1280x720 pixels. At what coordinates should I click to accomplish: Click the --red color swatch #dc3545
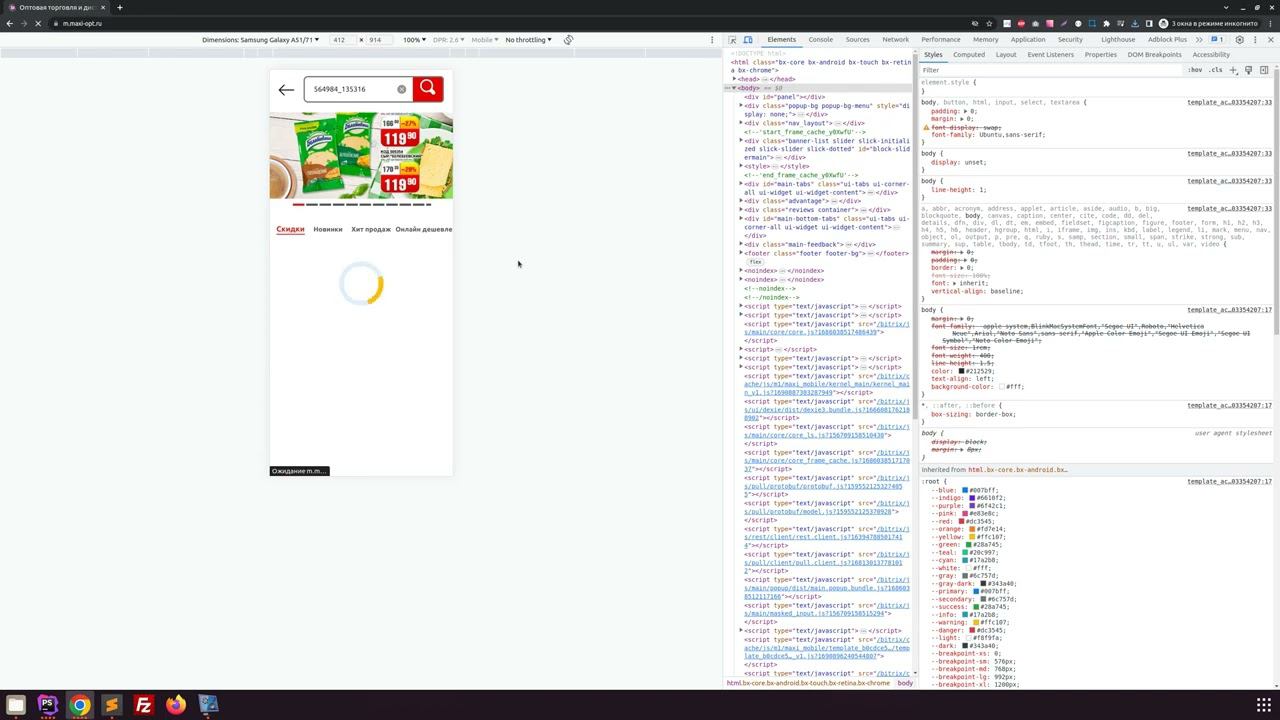pos(961,522)
